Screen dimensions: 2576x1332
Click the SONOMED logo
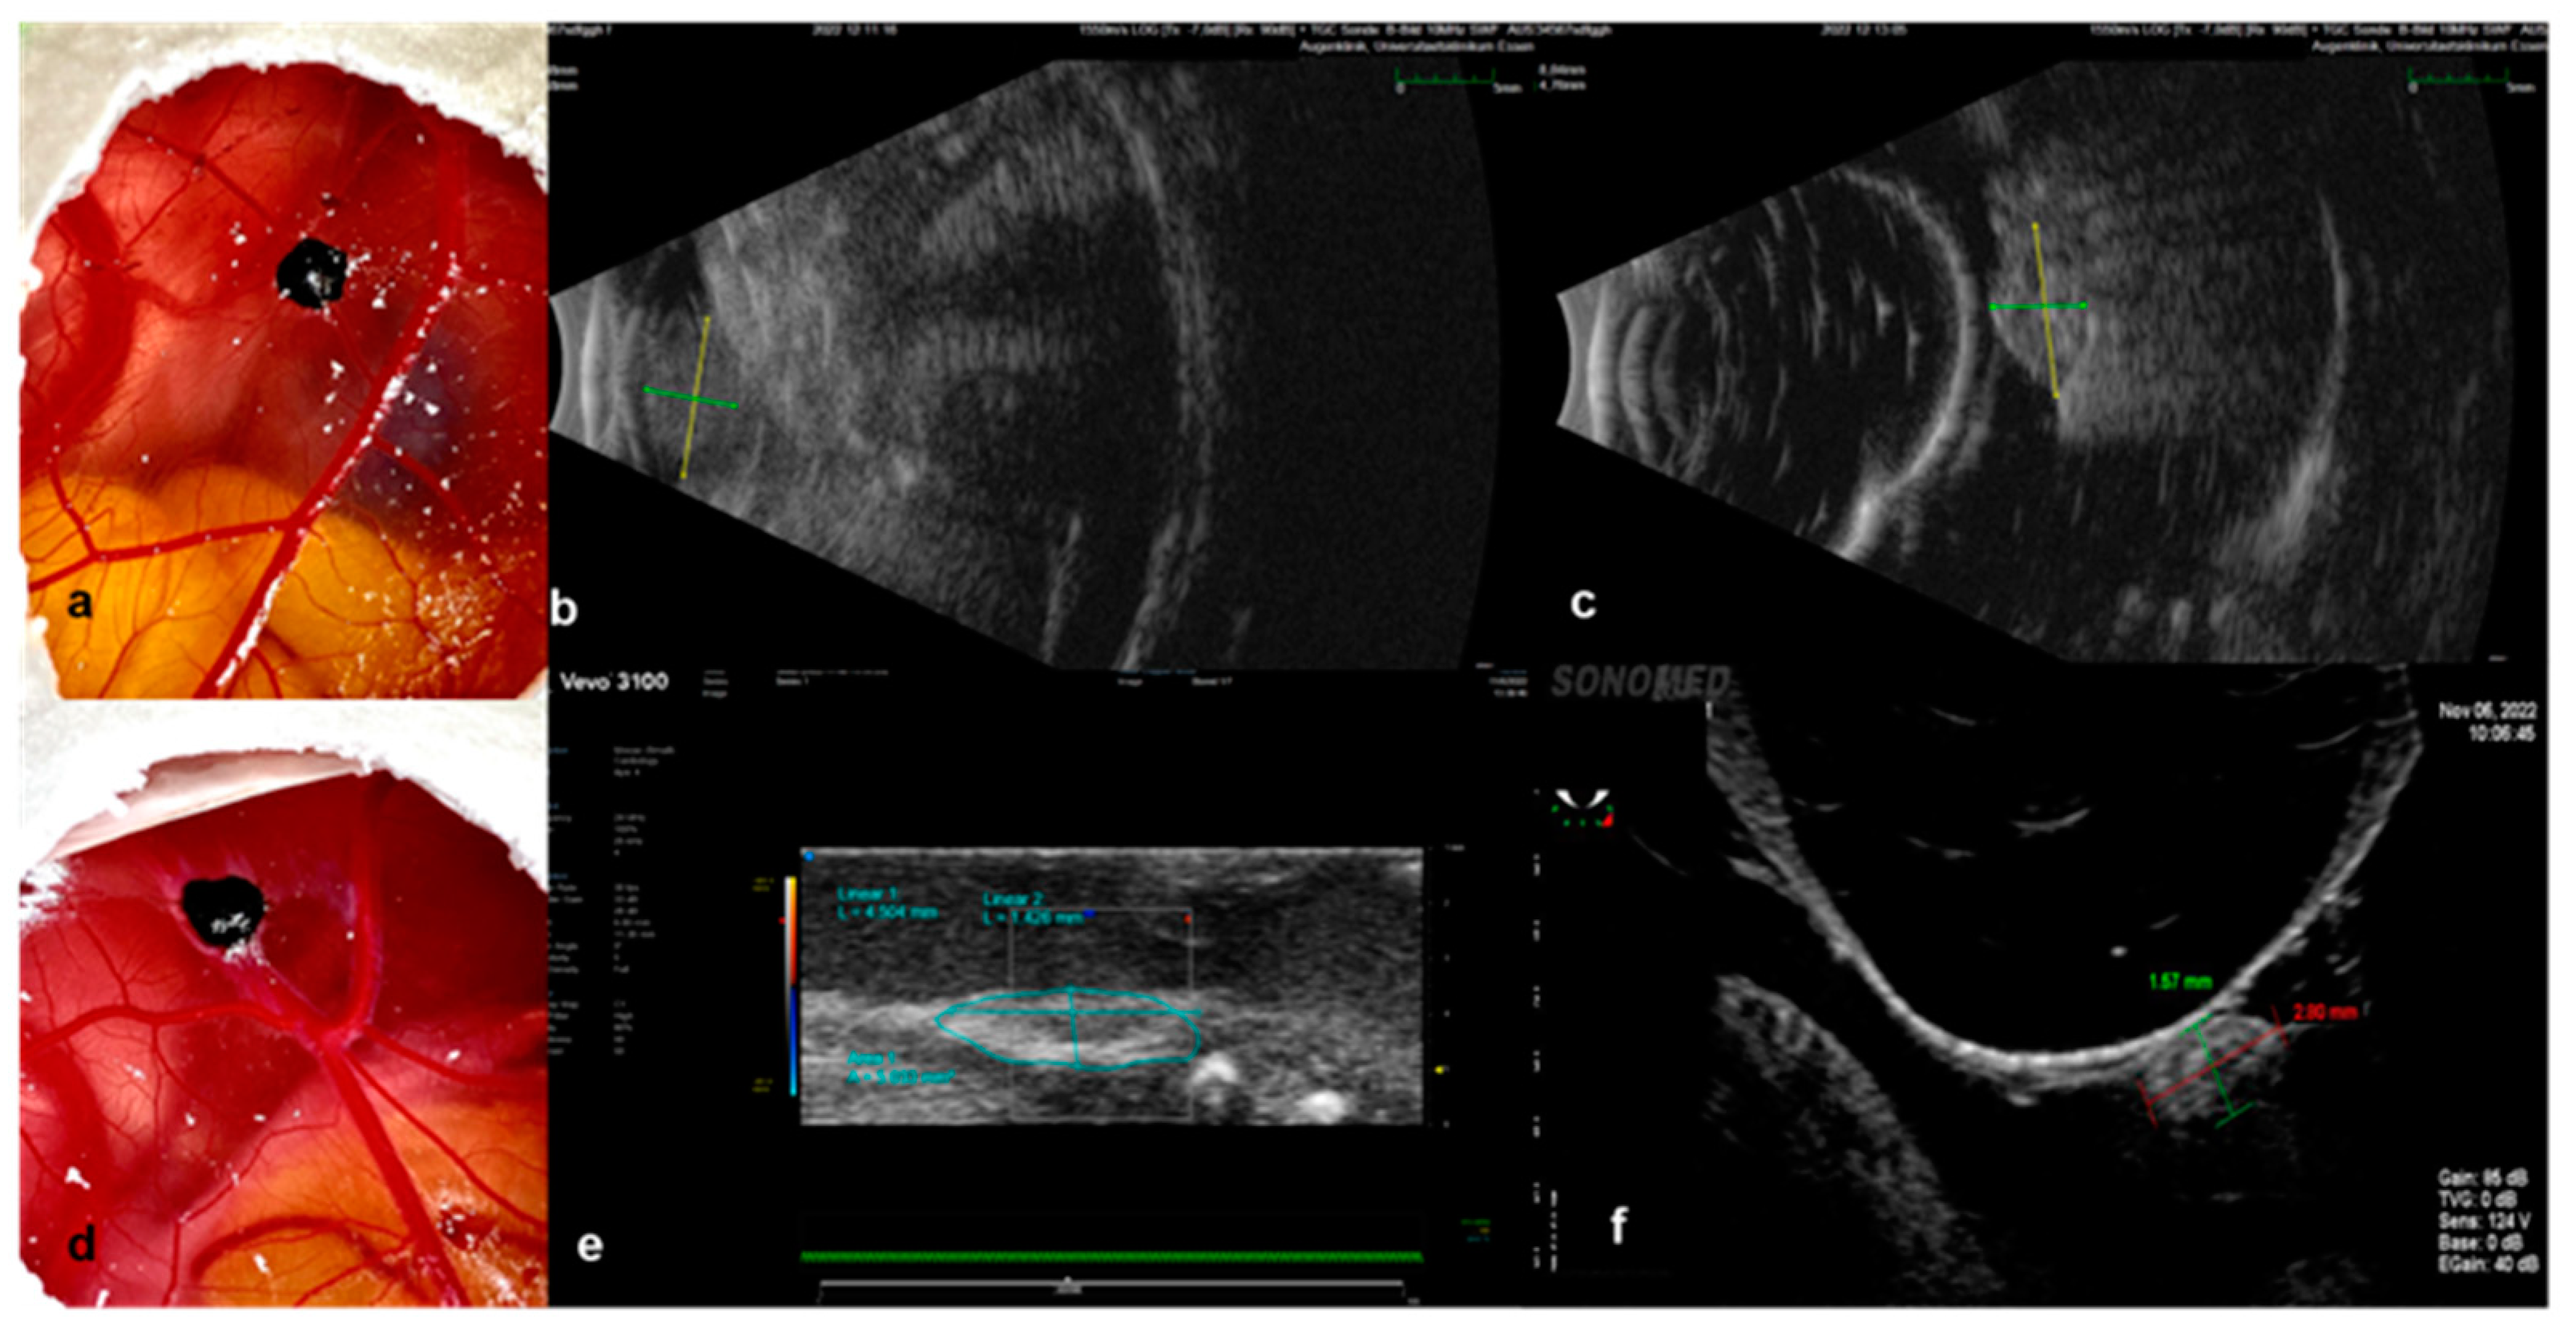click(1640, 683)
